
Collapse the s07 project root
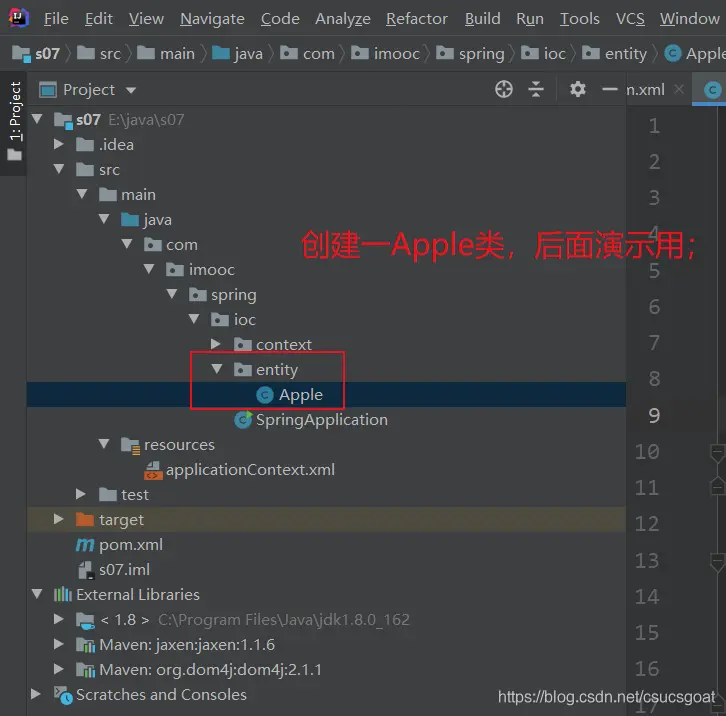click(37, 119)
